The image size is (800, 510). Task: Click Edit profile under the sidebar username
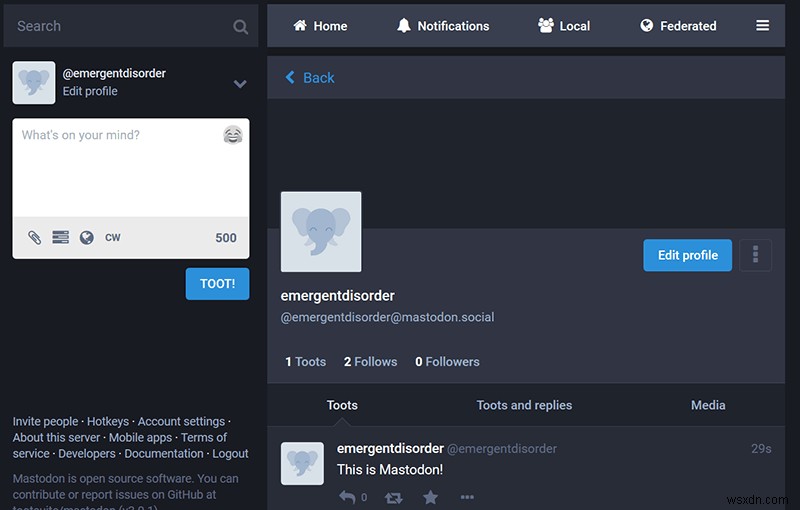coord(90,91)
